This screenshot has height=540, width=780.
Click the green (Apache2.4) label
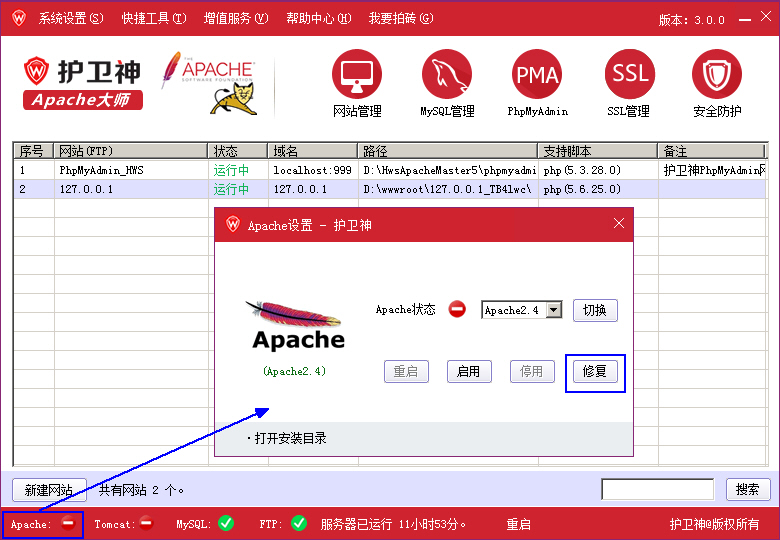click(294, 371)
